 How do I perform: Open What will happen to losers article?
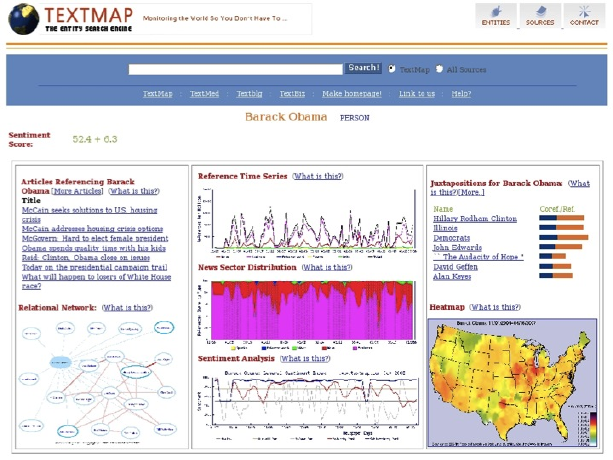(x=96, y=281)
